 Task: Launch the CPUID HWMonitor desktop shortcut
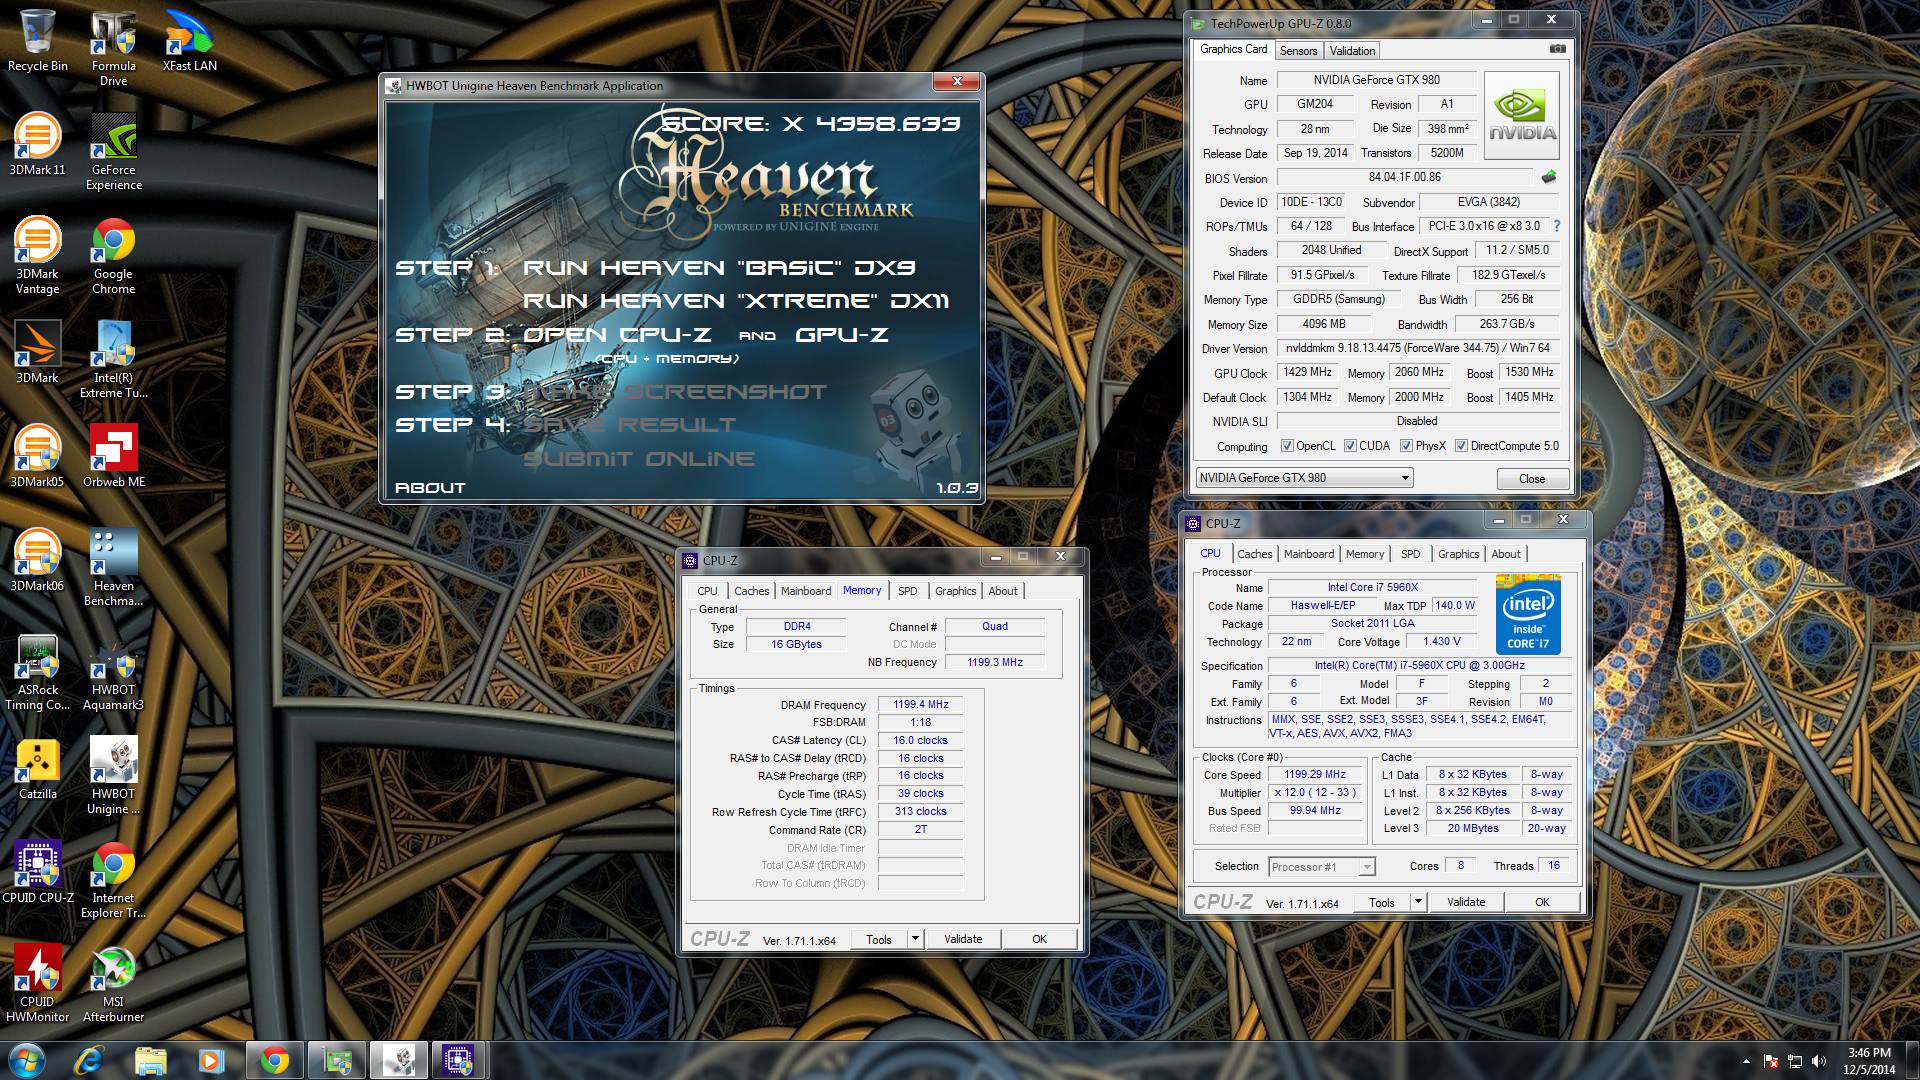tap(38, 984)
